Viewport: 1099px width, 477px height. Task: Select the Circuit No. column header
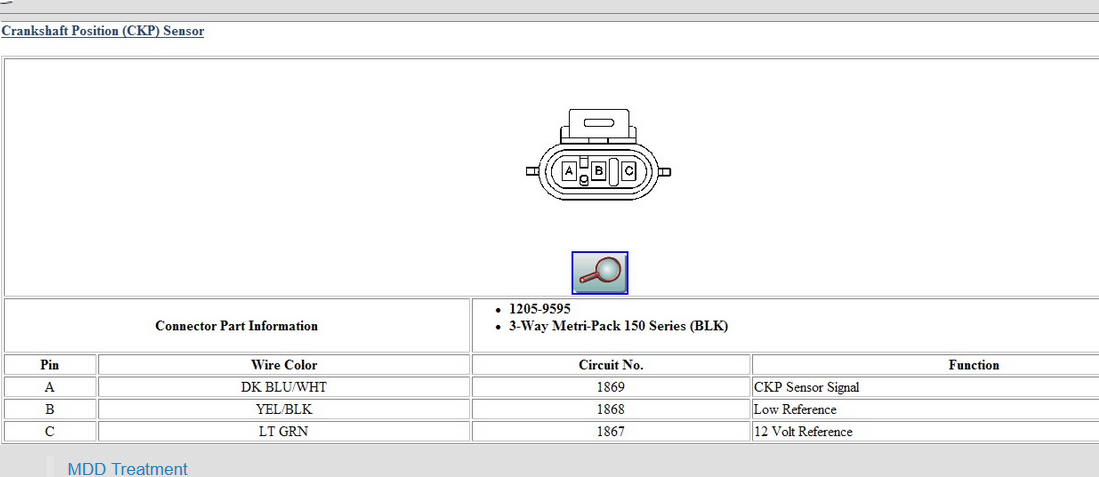pos(611,365)
